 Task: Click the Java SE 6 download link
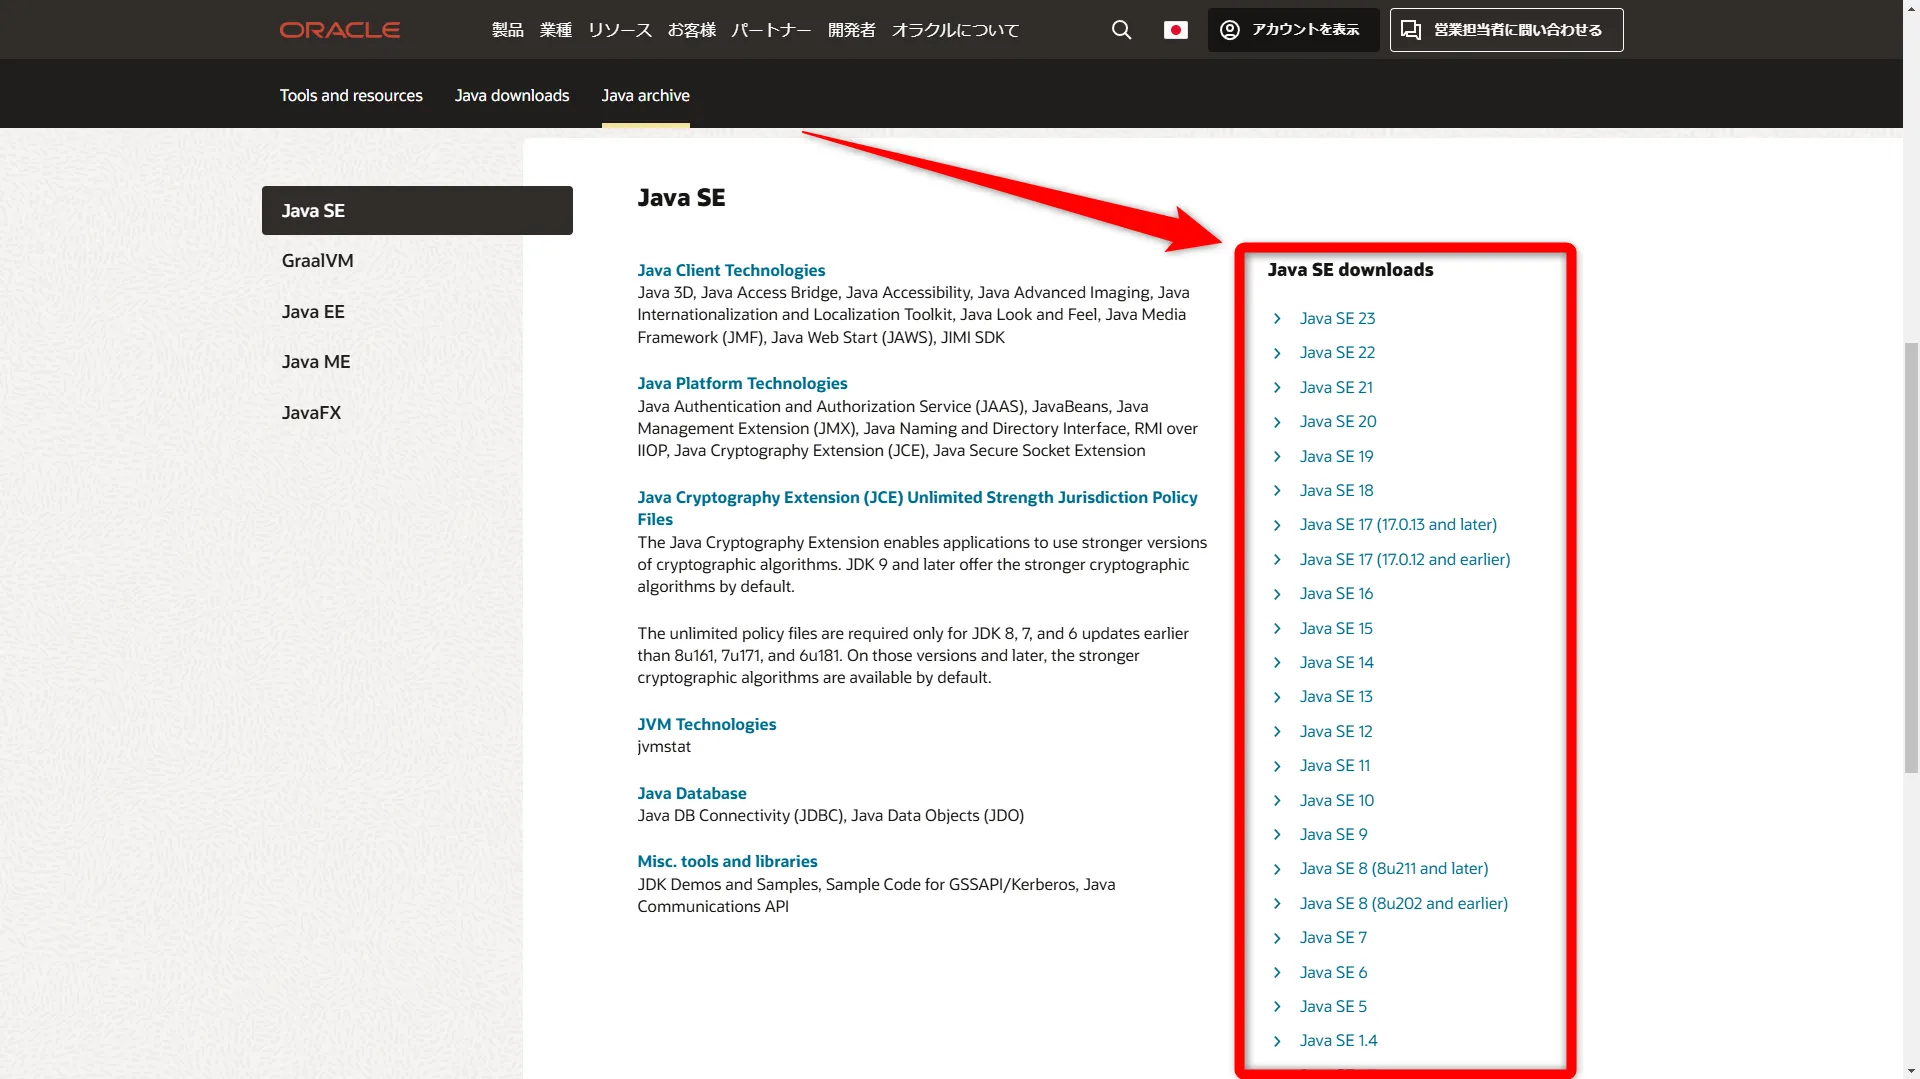[1333, 972]
